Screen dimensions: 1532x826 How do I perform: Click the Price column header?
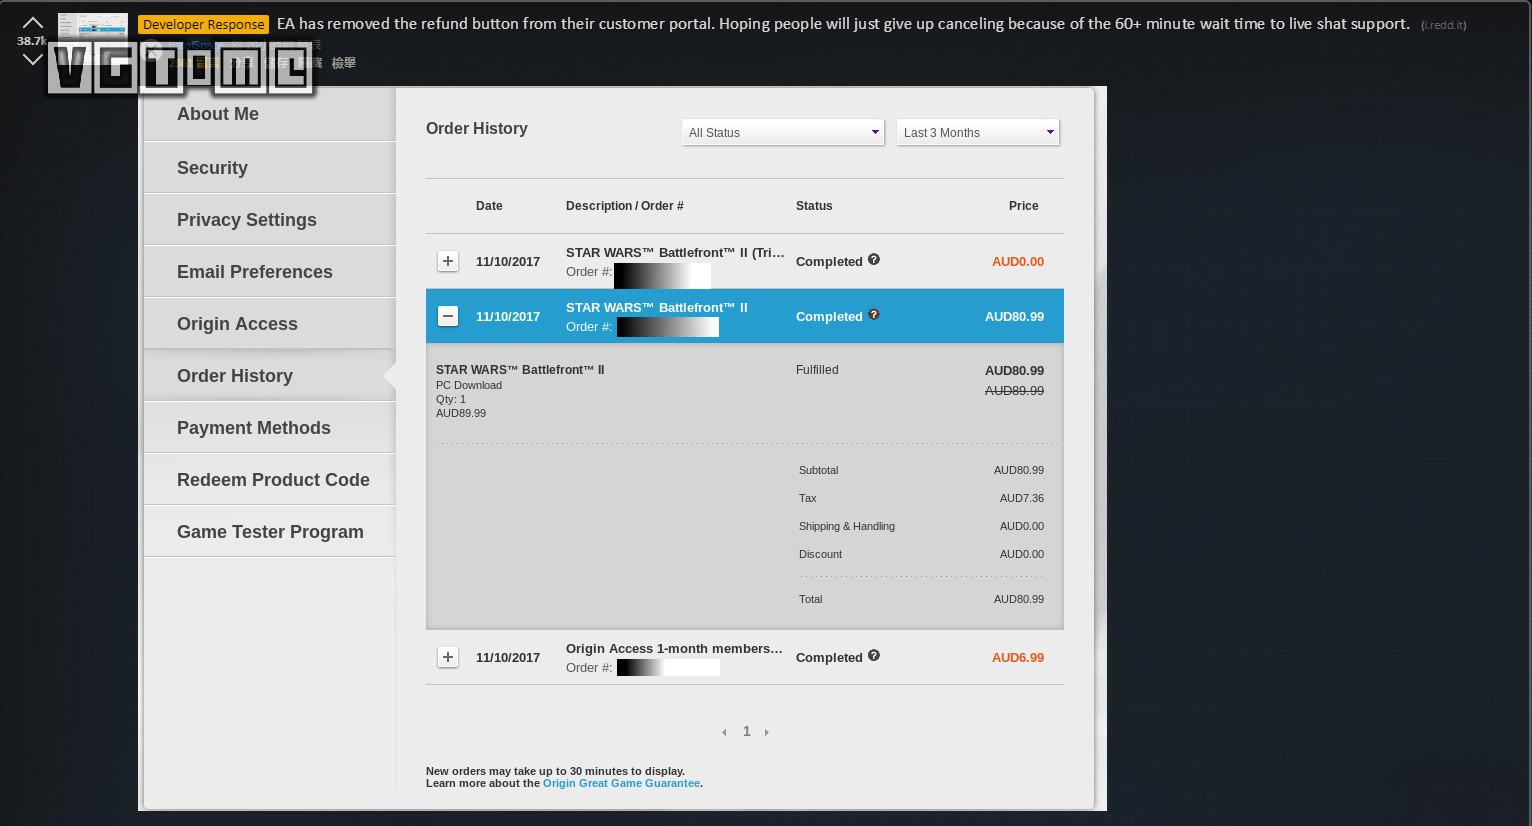pyautogui.click(x=1023, y=206)
